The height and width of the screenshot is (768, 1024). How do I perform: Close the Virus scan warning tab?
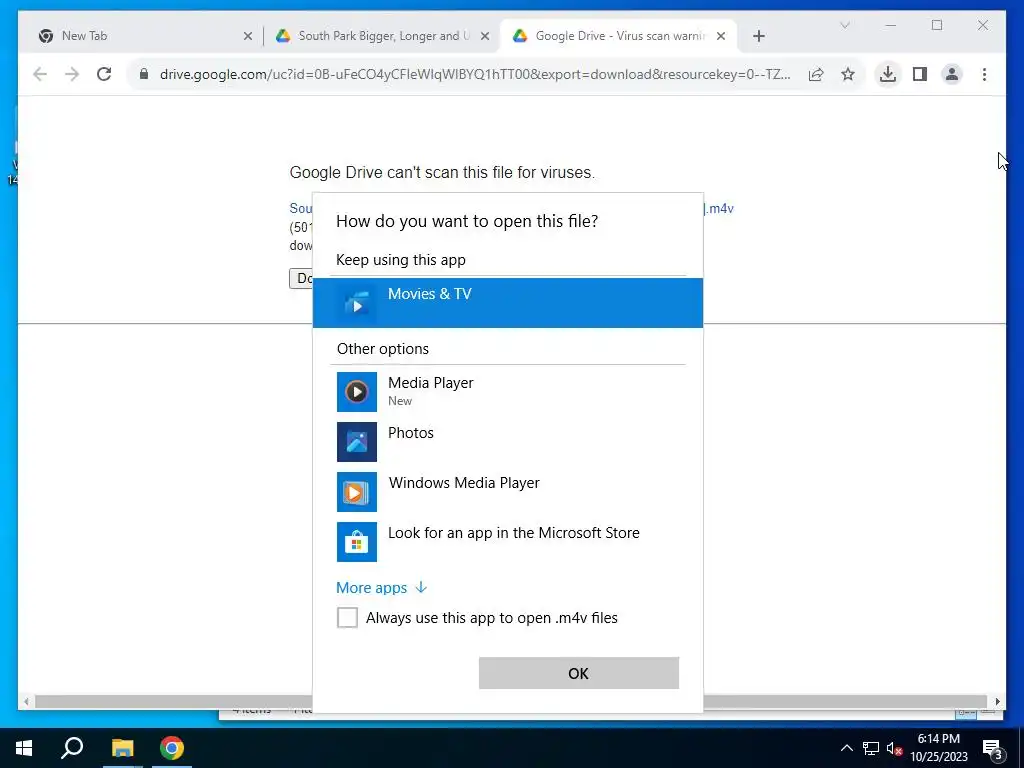720,37
